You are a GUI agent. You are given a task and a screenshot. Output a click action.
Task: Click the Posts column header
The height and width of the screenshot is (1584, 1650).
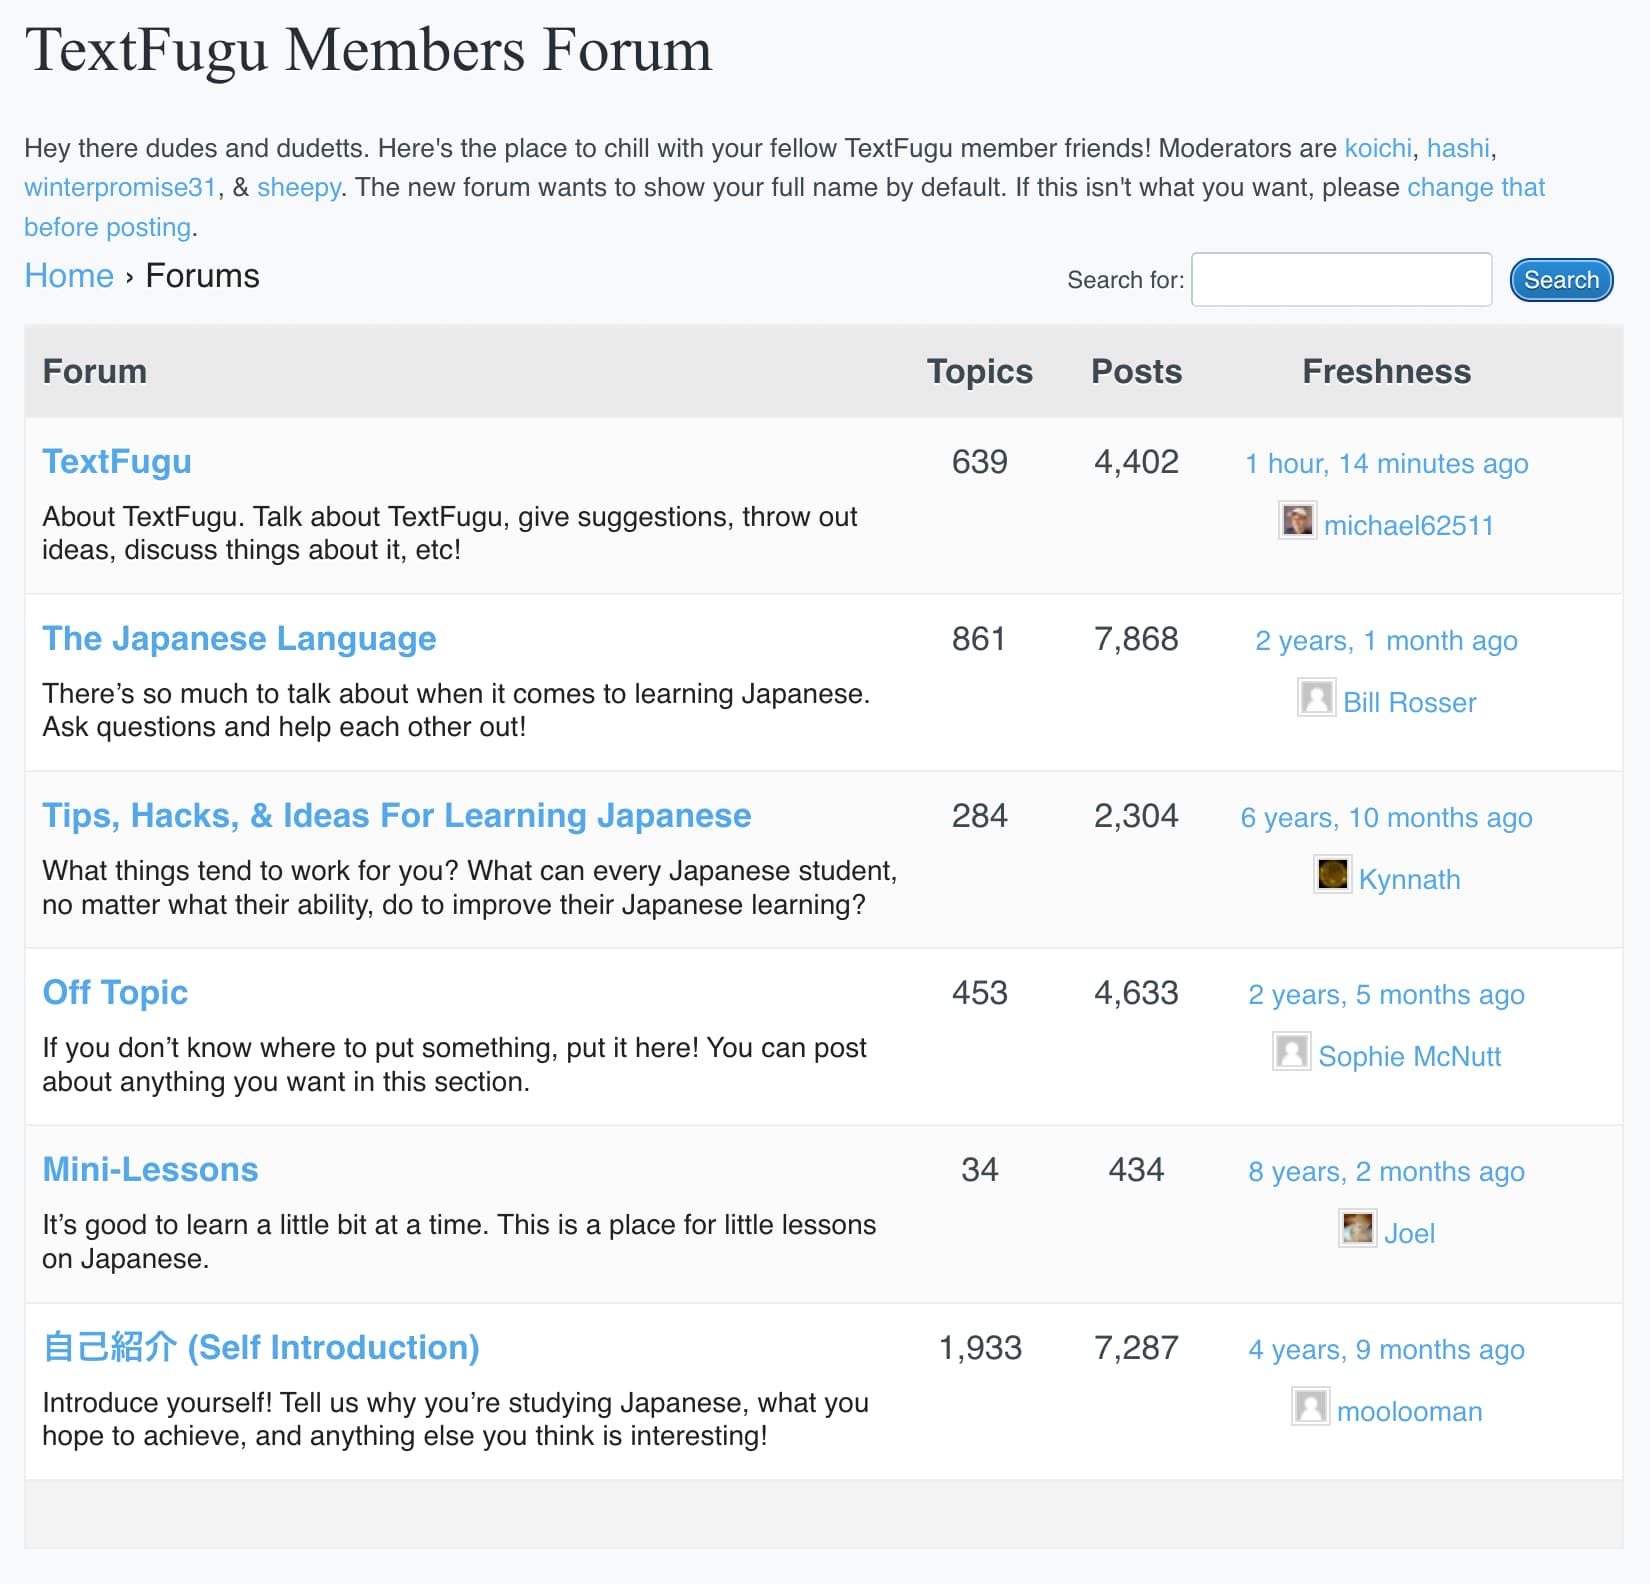(1136, 372)
